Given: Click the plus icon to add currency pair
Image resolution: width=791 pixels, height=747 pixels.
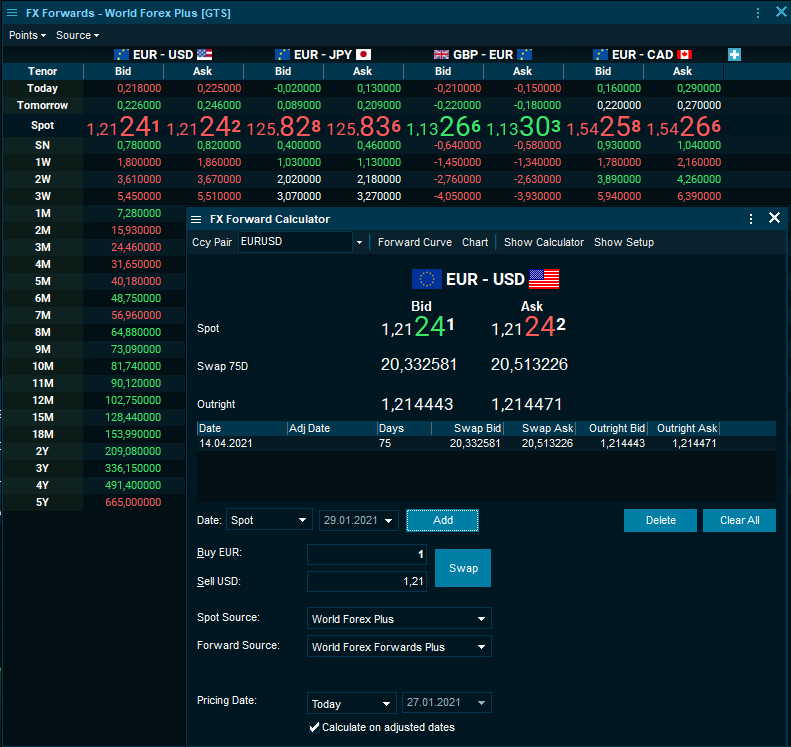Looking at the screenshot, I should coord(734,54).
